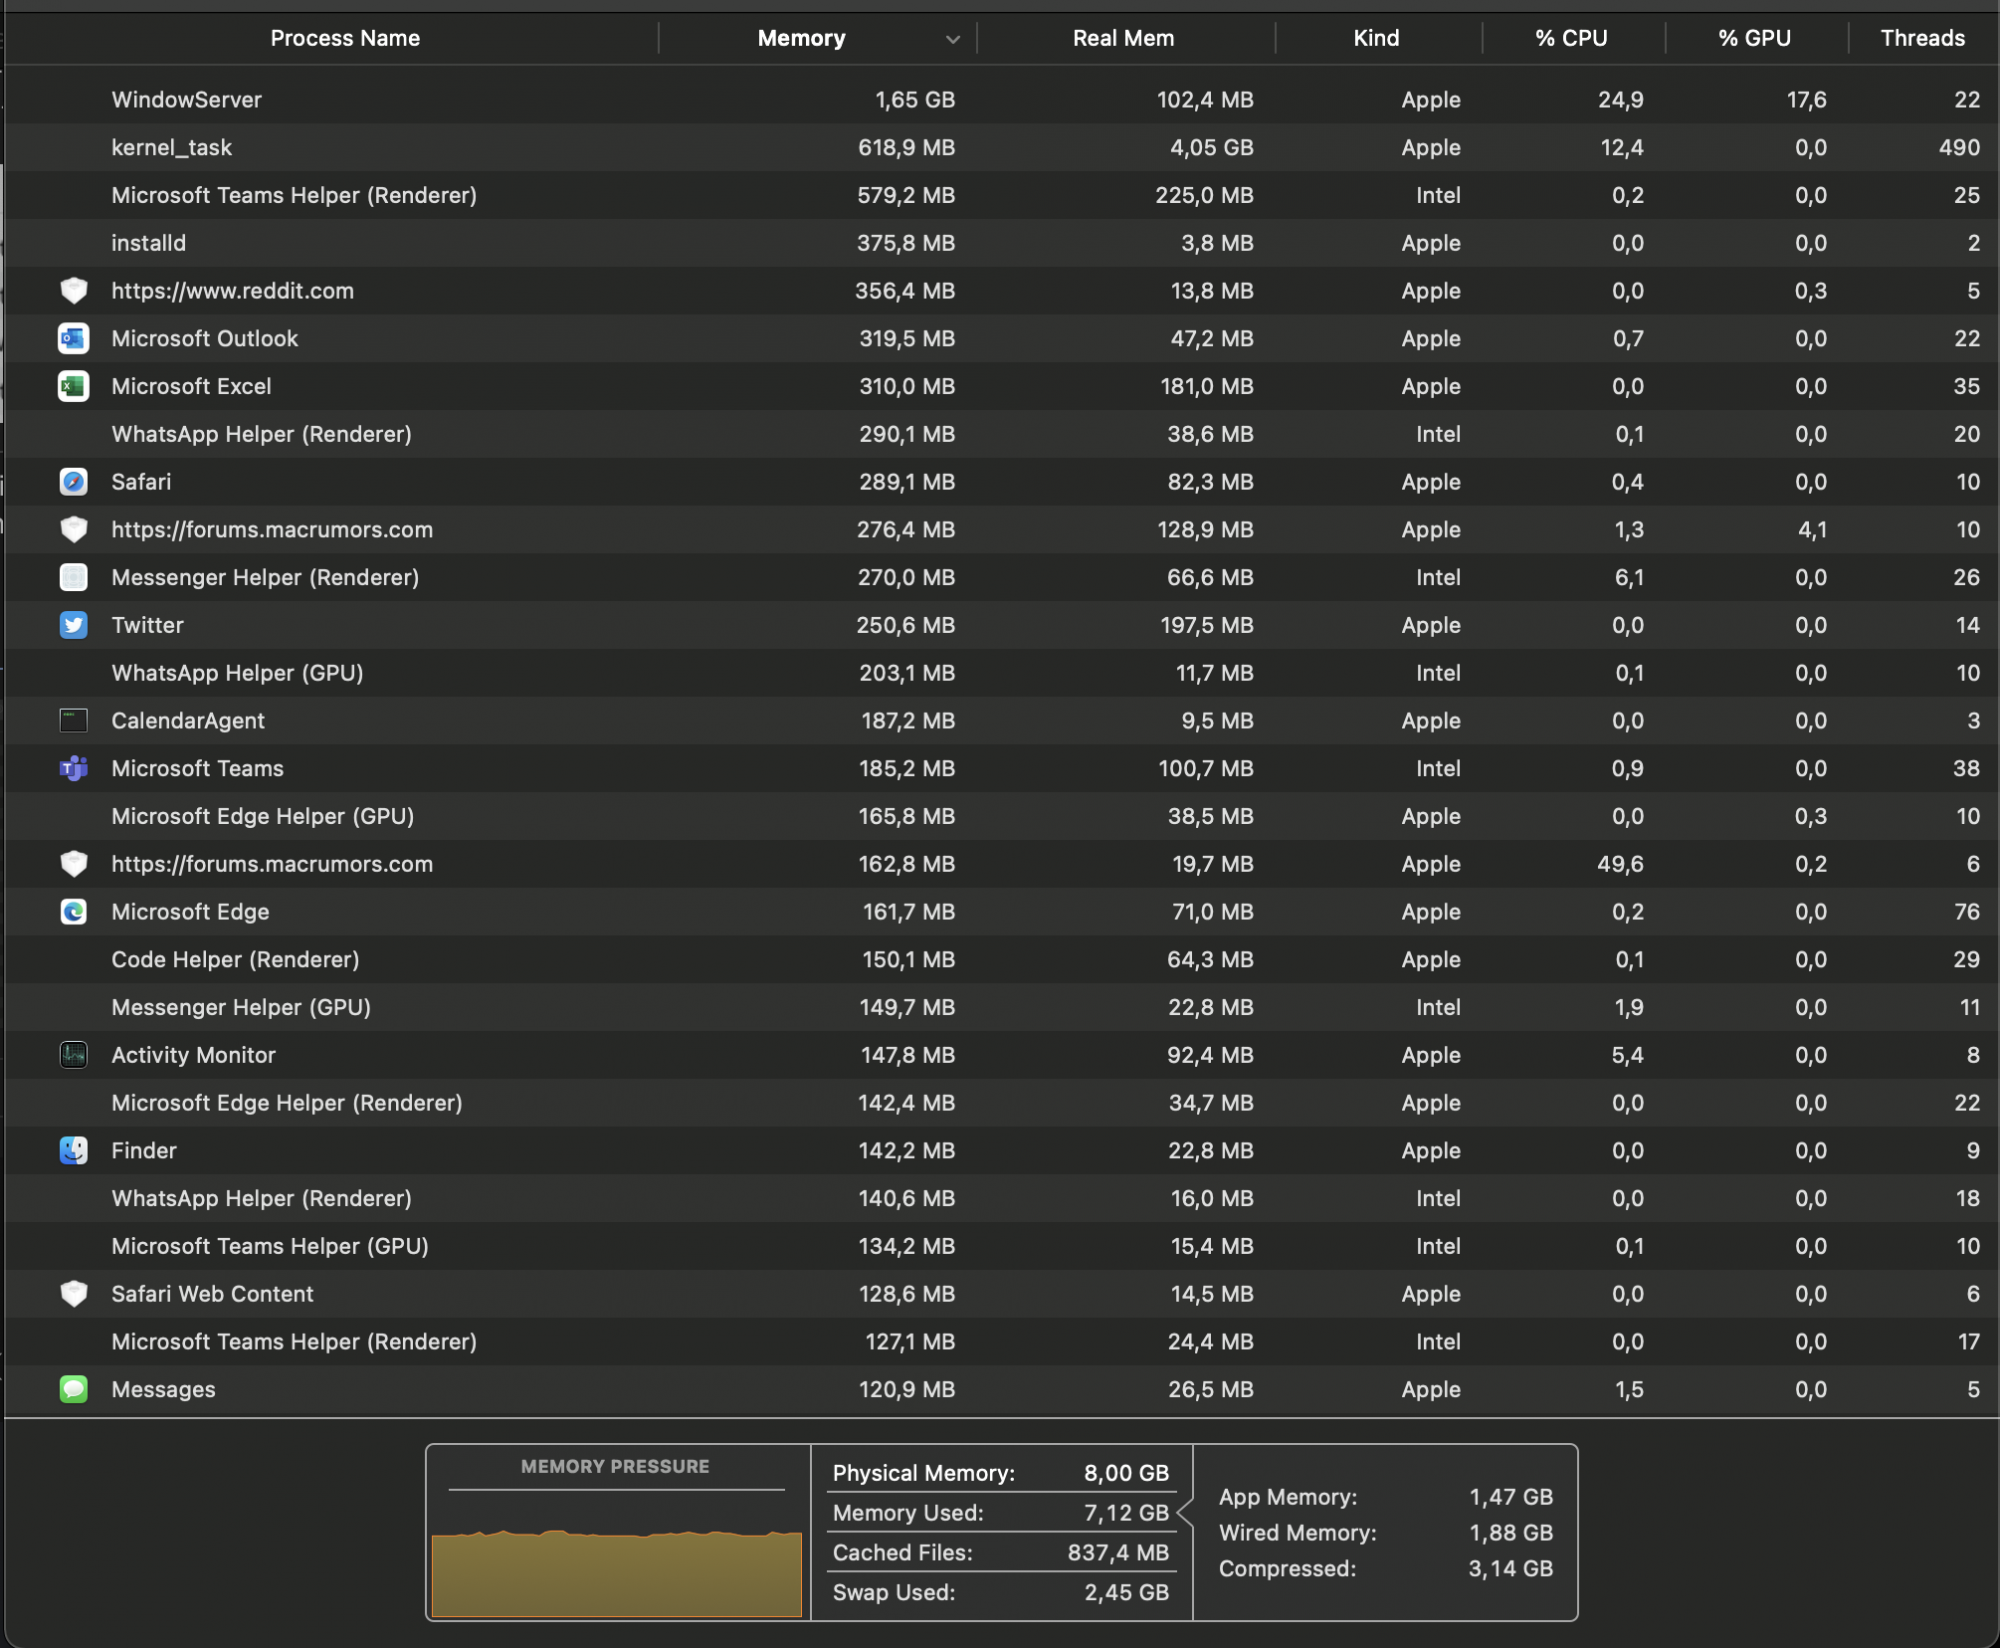Image resolution: width=2000 pixels, height=1648 pixels.
Task: Click the CalendarAgent process icon
Action: click(73, 721)
